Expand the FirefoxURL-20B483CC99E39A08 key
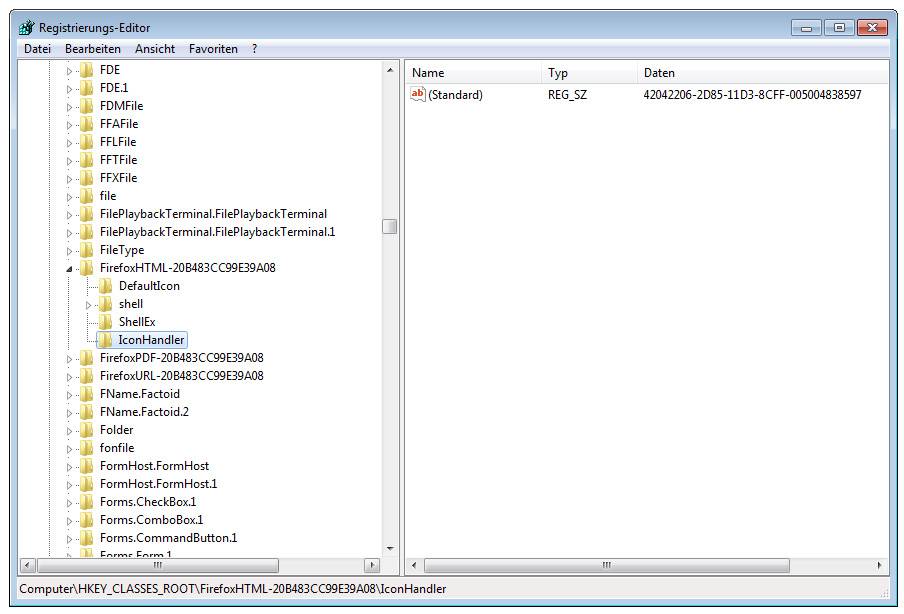The image size is (904, 614). [70, 376]
